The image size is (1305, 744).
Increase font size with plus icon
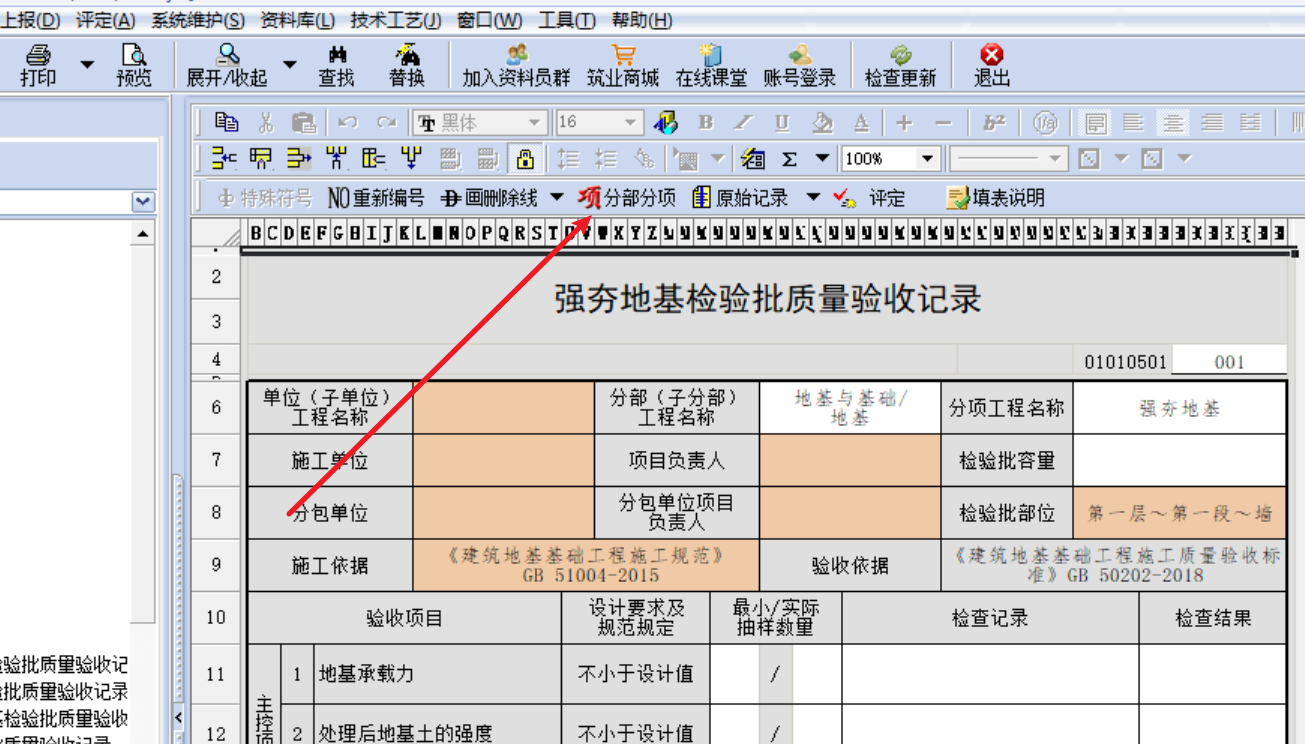pos(904,123)
